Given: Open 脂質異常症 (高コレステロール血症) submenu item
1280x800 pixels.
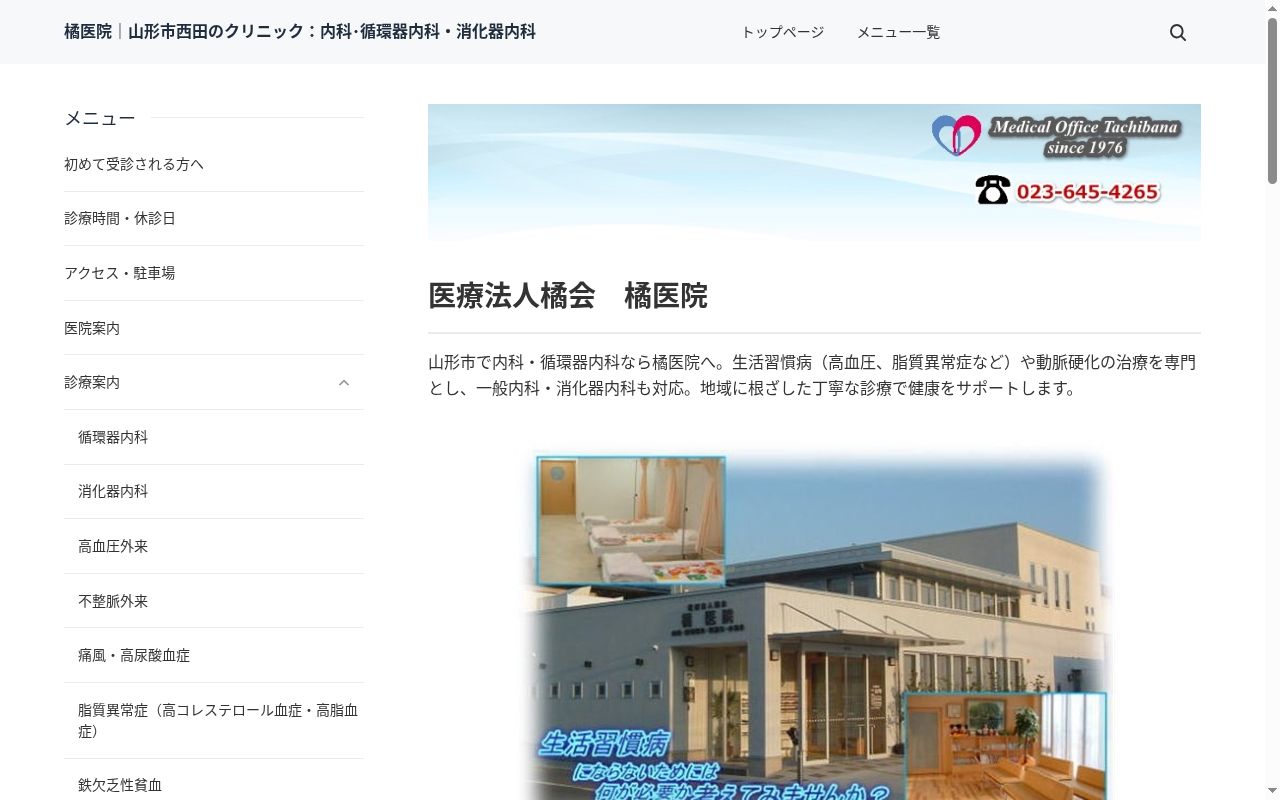Looking at the screenshot, I should click(x=218, y=720).
